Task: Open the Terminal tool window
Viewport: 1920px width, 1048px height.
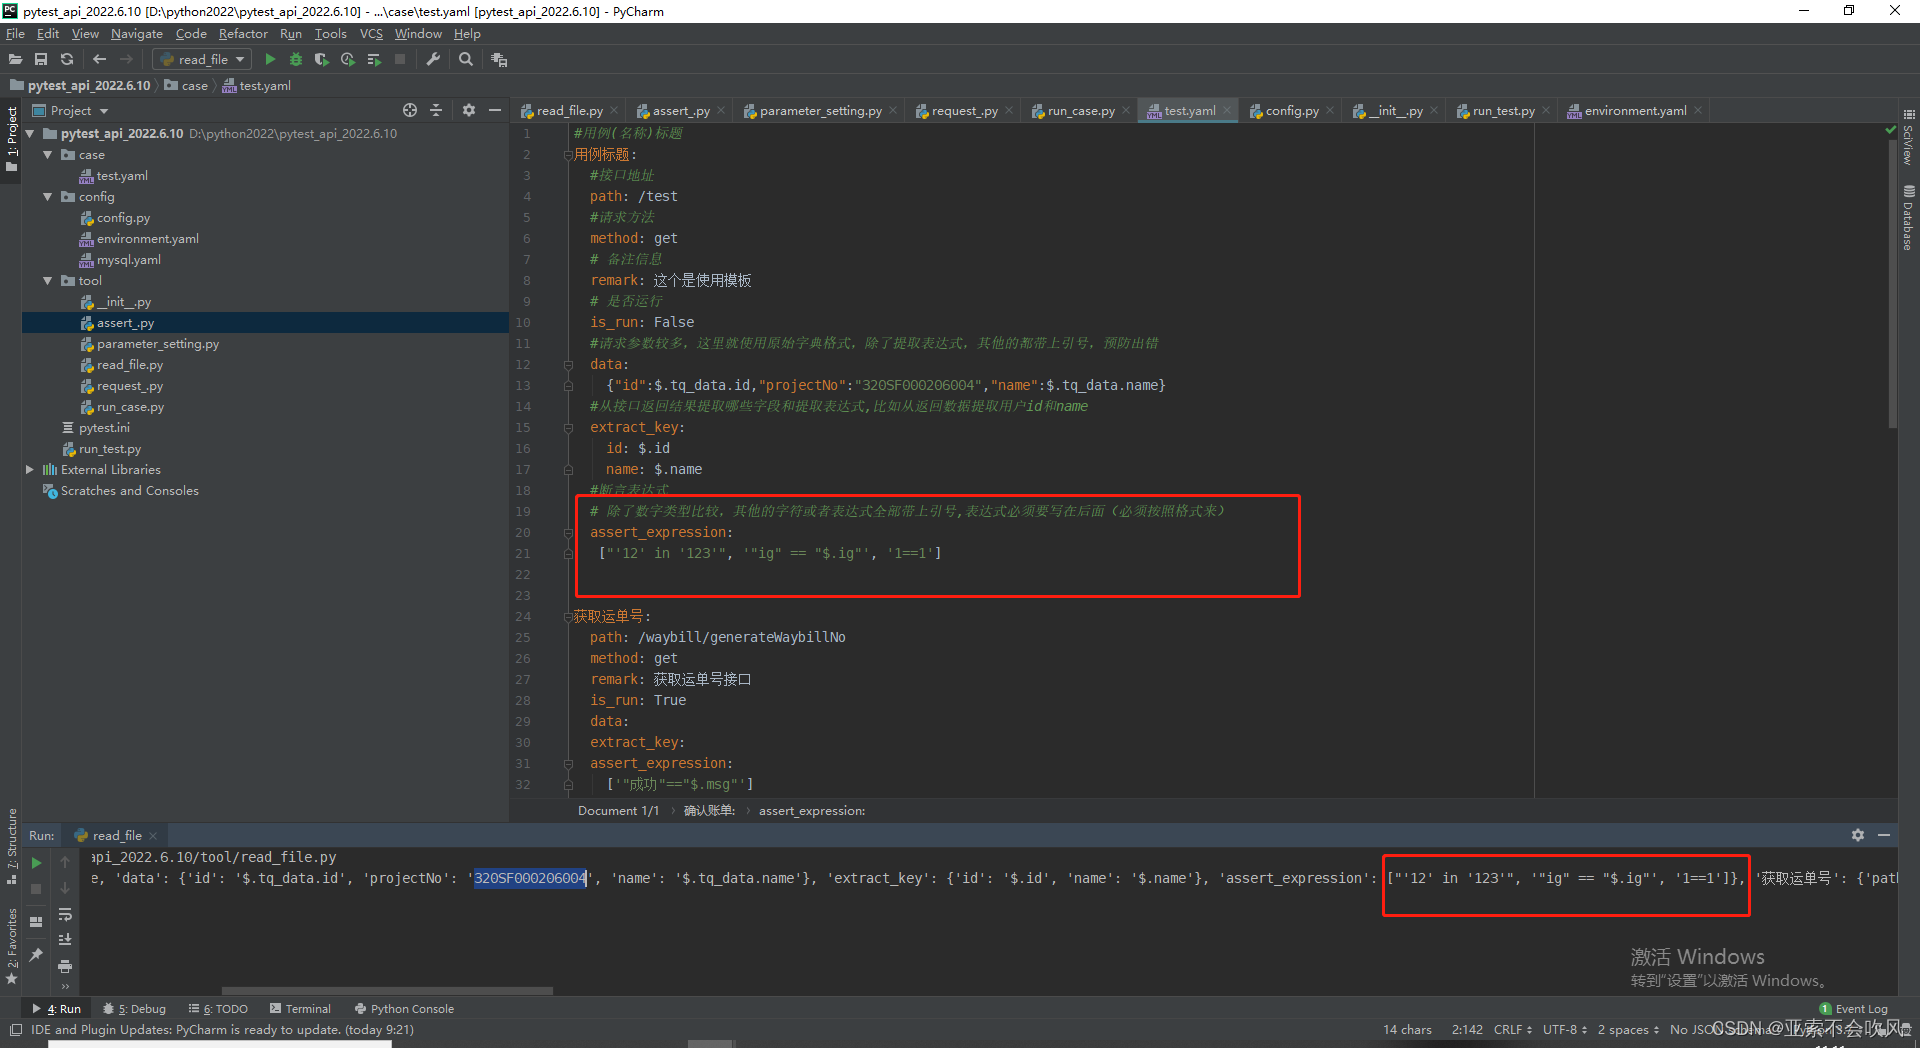Action: [300, 1009]
